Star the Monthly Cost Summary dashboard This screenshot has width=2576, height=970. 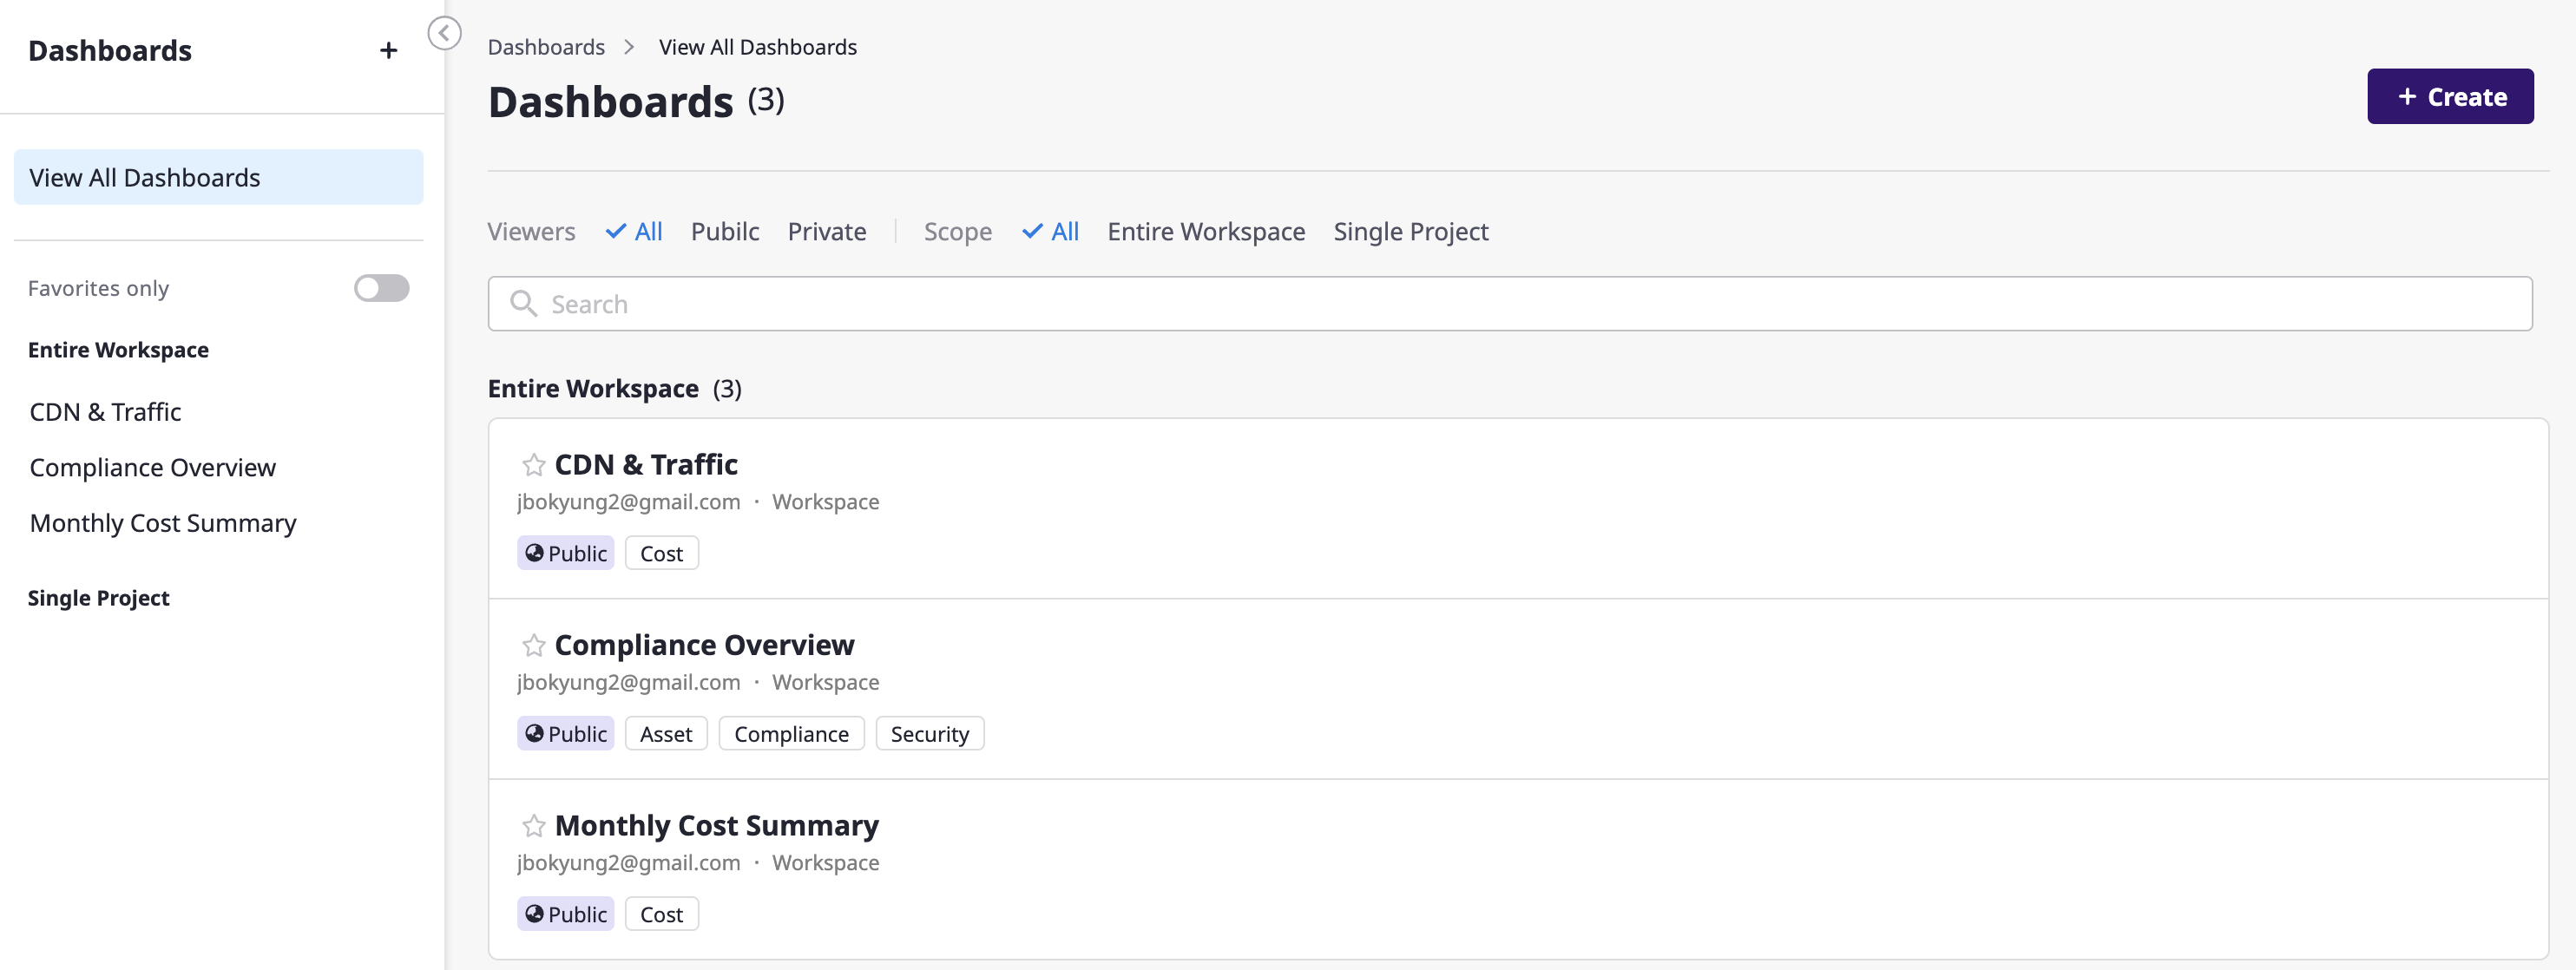(533, 825)
